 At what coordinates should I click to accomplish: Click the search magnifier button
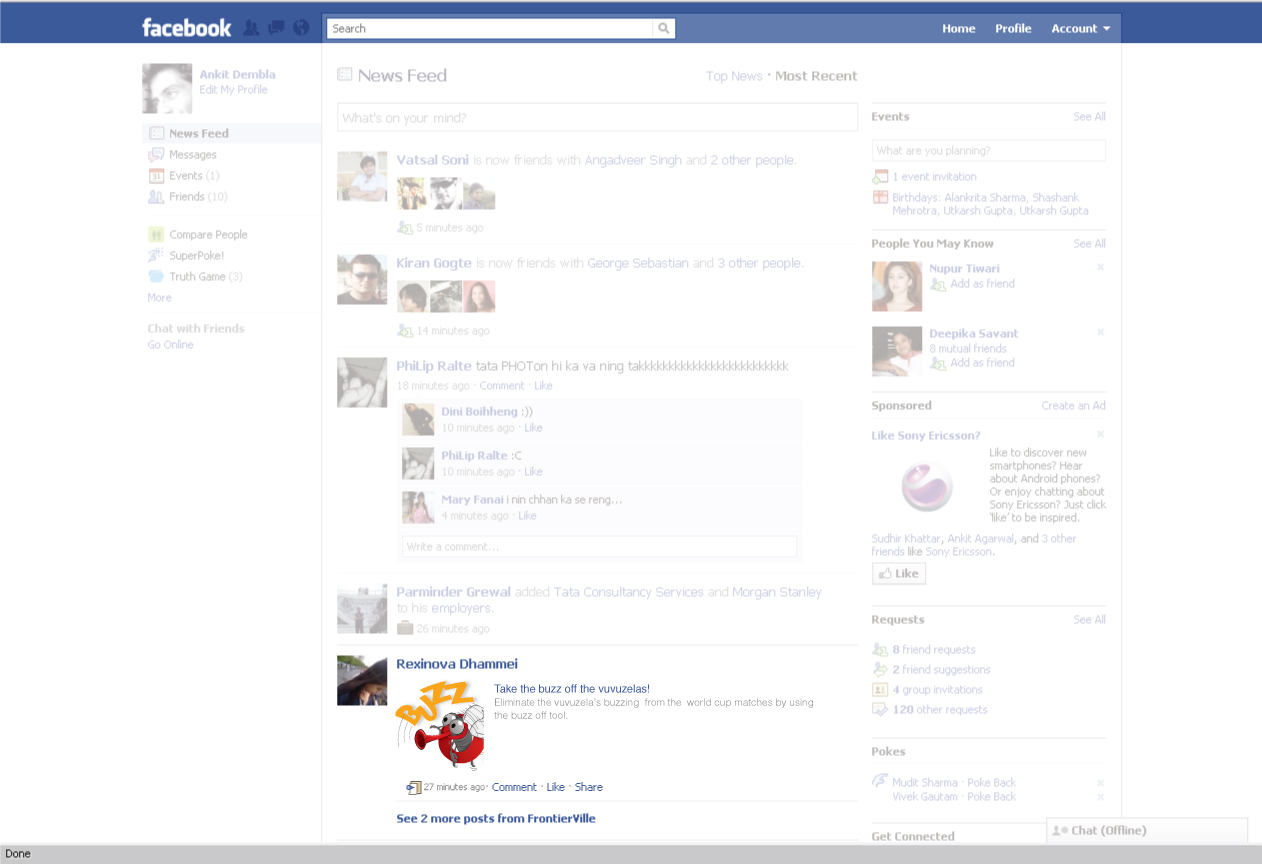[664, 29]
